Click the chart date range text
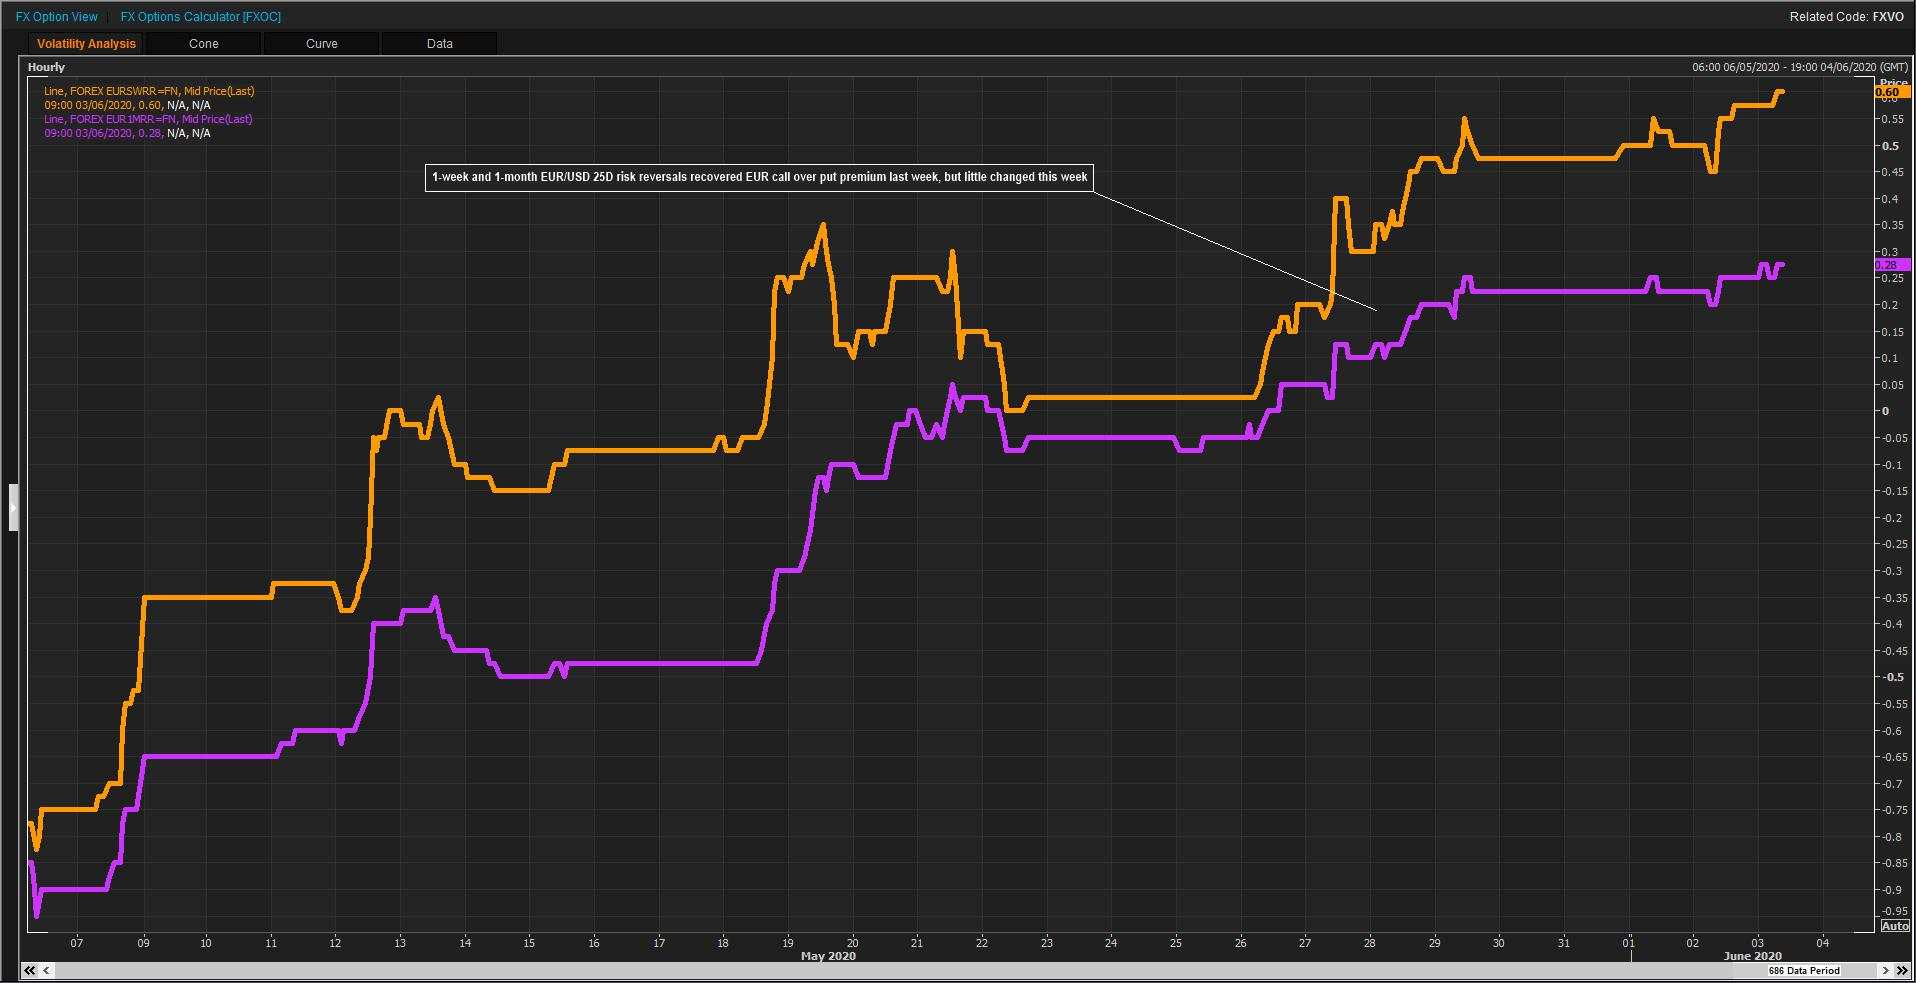 1800,67
